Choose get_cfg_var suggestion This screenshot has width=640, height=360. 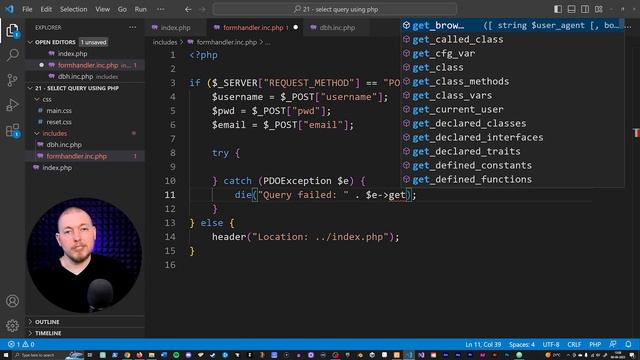(512, 53)
